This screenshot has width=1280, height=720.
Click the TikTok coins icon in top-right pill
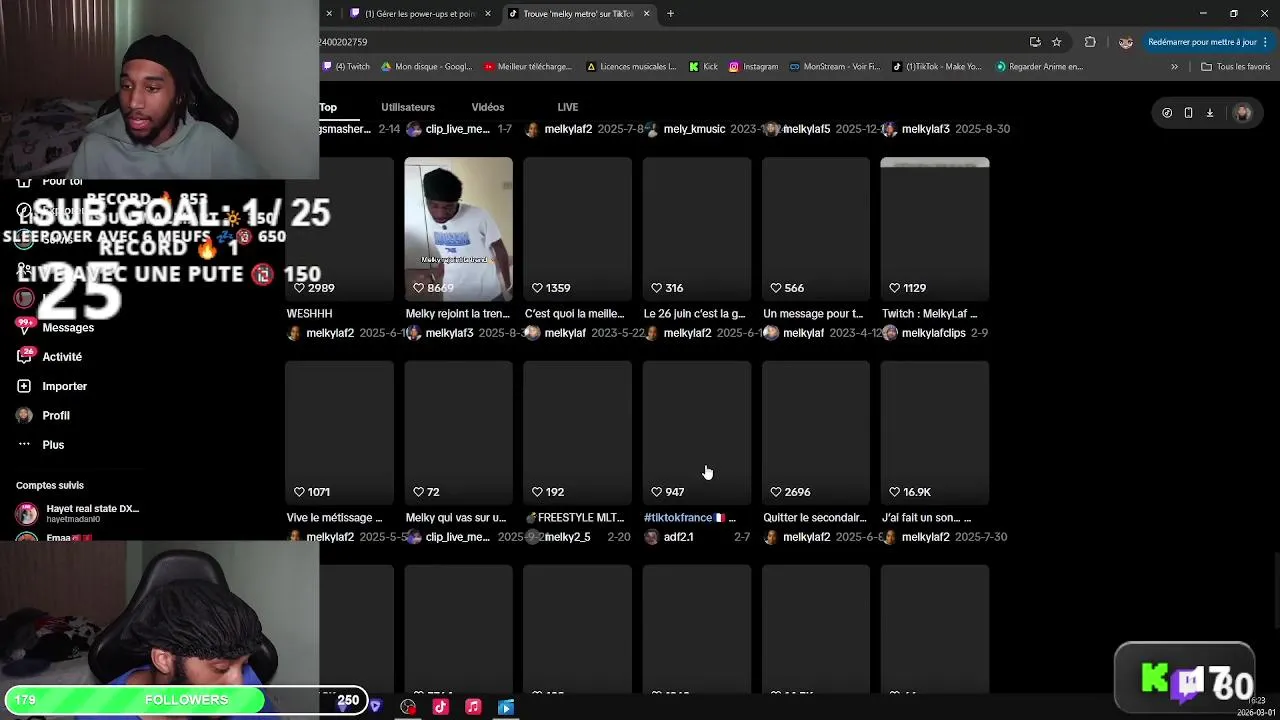[x=1167, y=113]
